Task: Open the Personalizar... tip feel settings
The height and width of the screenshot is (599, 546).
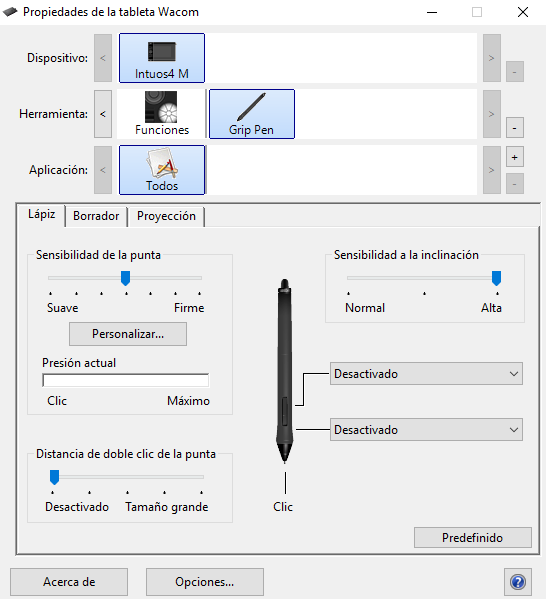Action: [x=128, y=334]
